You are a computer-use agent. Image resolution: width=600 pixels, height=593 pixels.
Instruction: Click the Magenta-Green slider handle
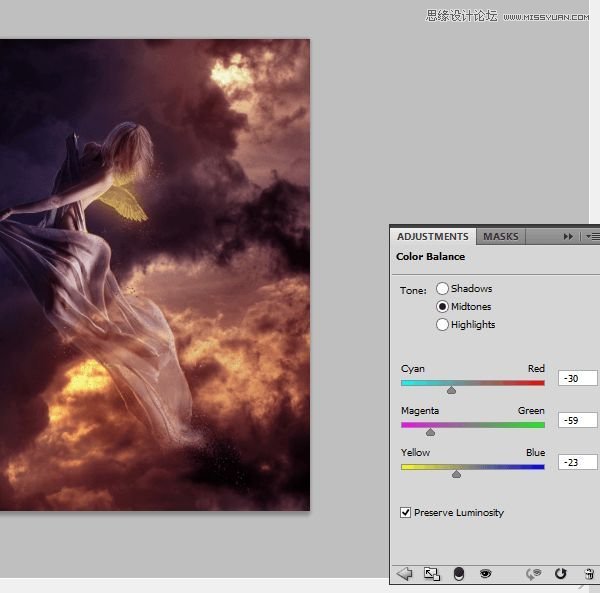point(430,432)
